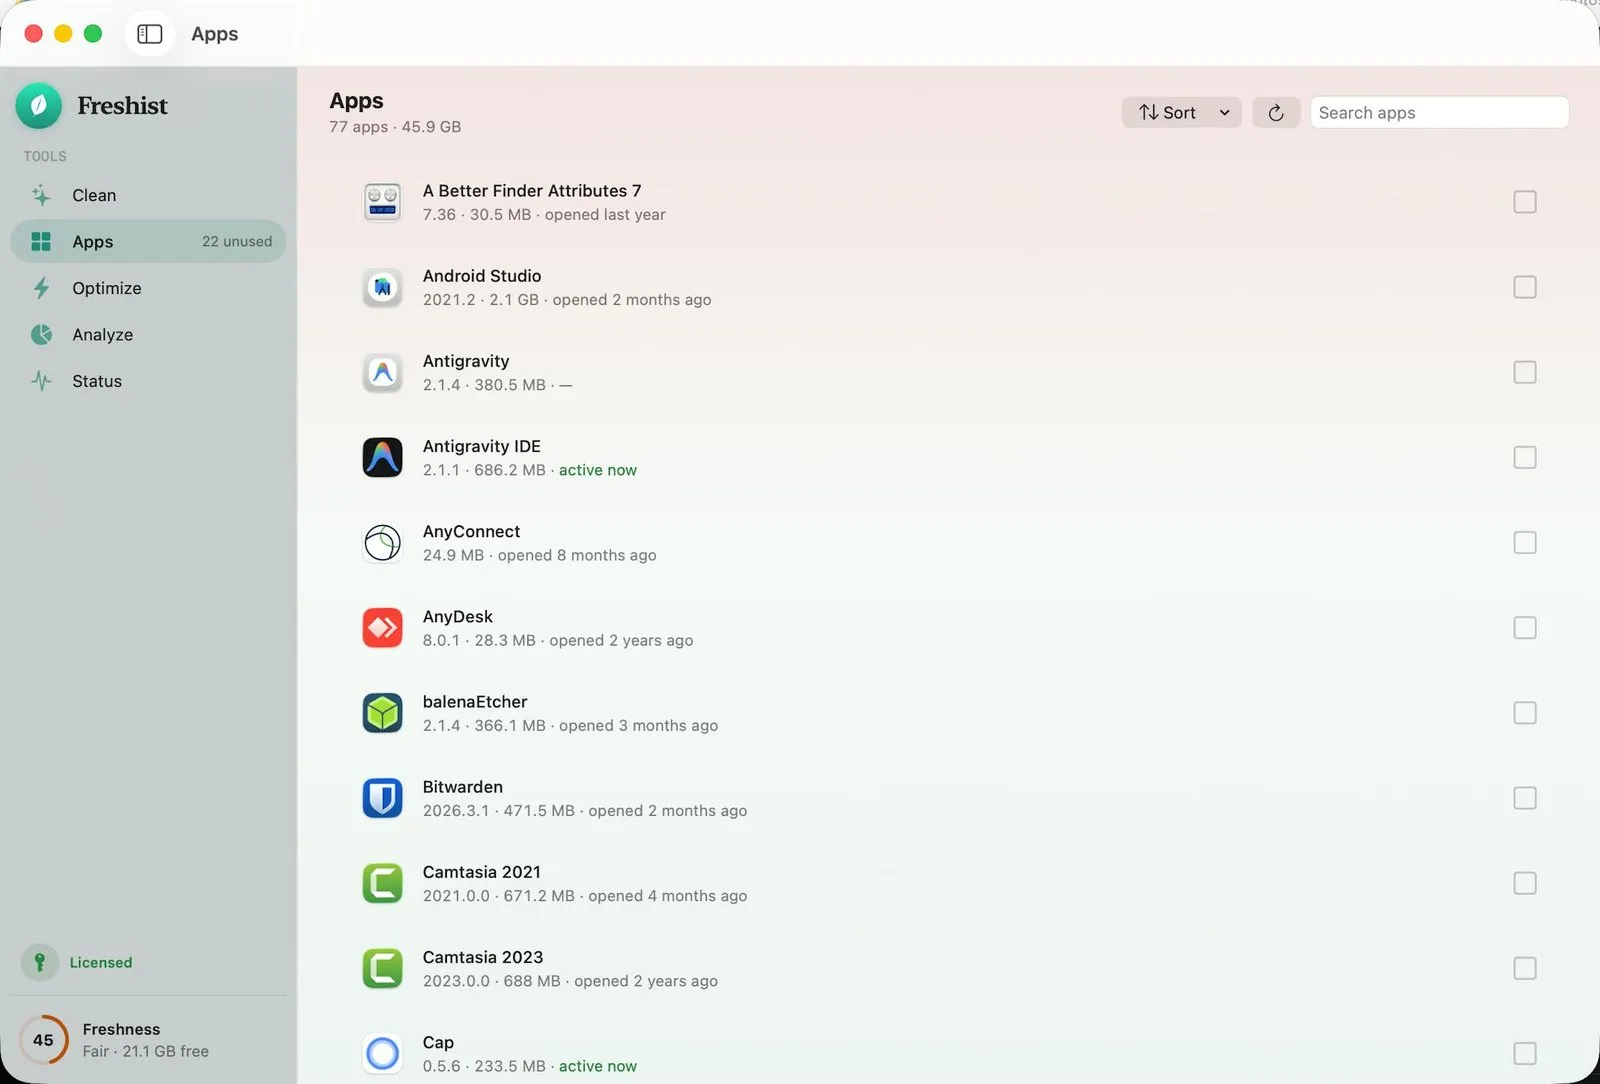1600x1084 pixels.
Task: Click the Licensed key icon
Action: point(39,962)
